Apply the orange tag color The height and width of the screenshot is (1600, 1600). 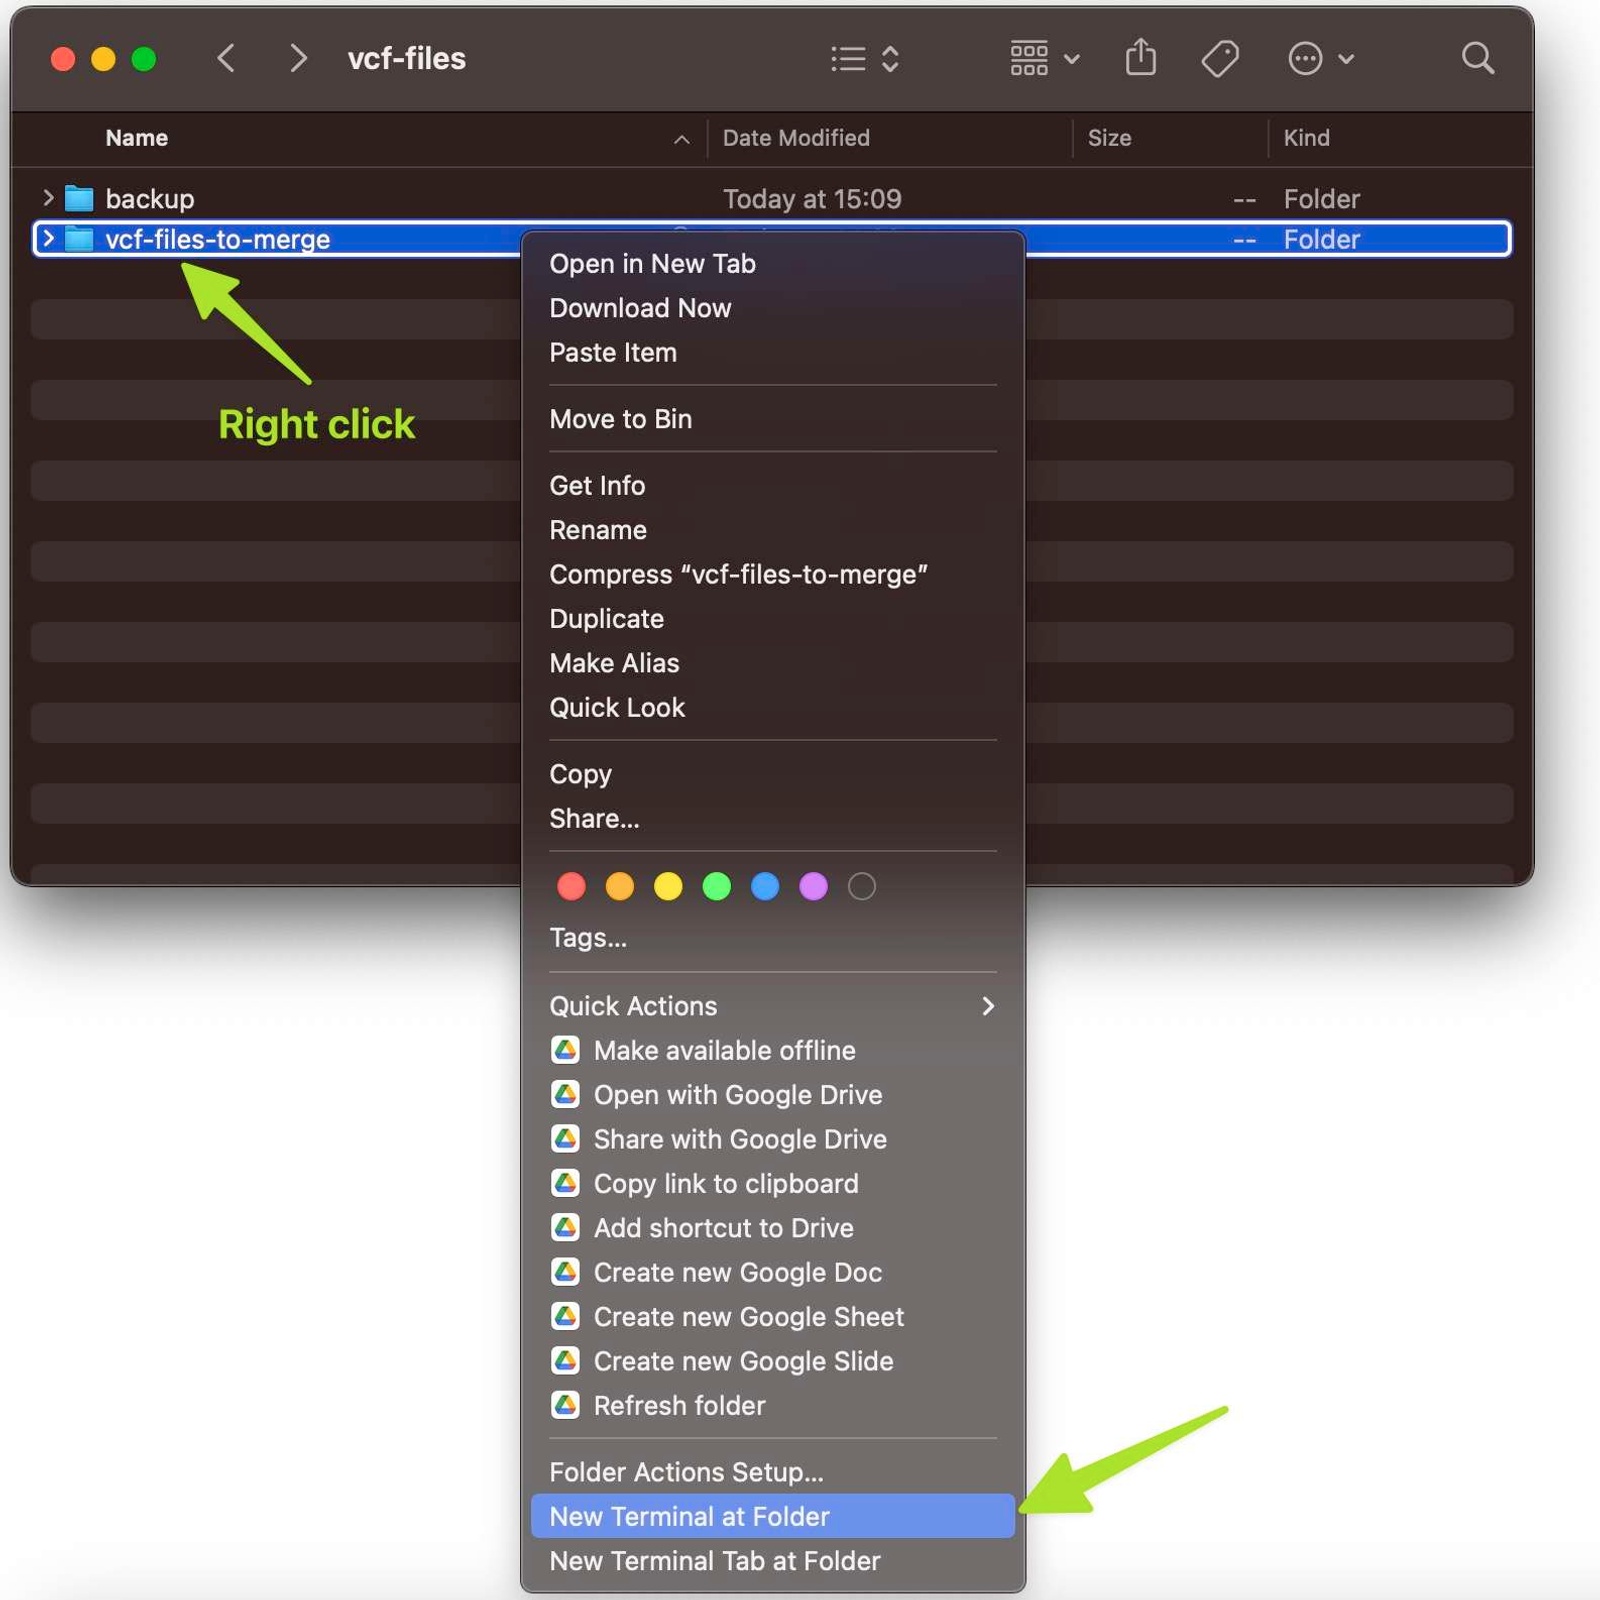tap(620, 886)
